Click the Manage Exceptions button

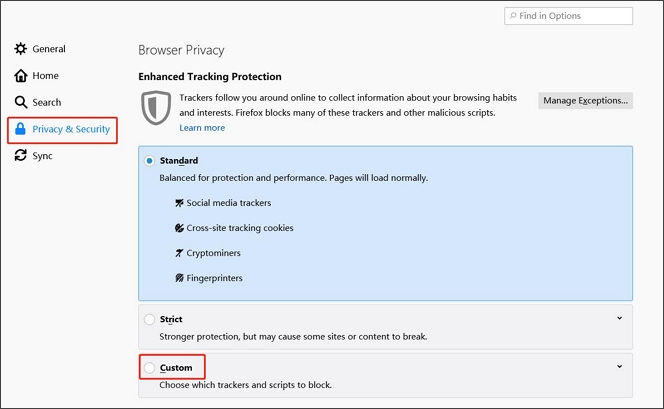point(585,101)
